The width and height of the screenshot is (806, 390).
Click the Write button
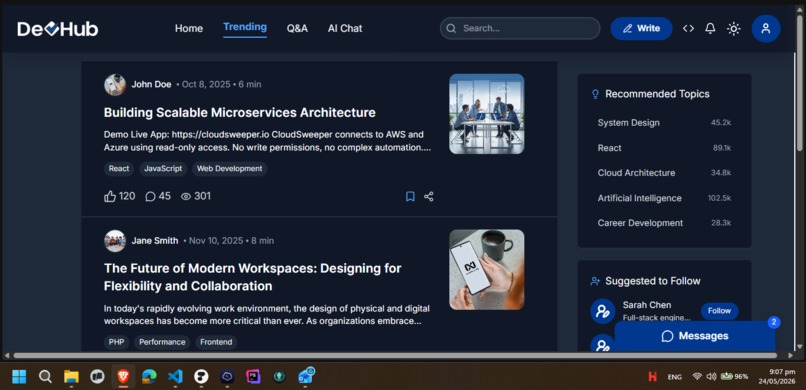pos(641,28)
